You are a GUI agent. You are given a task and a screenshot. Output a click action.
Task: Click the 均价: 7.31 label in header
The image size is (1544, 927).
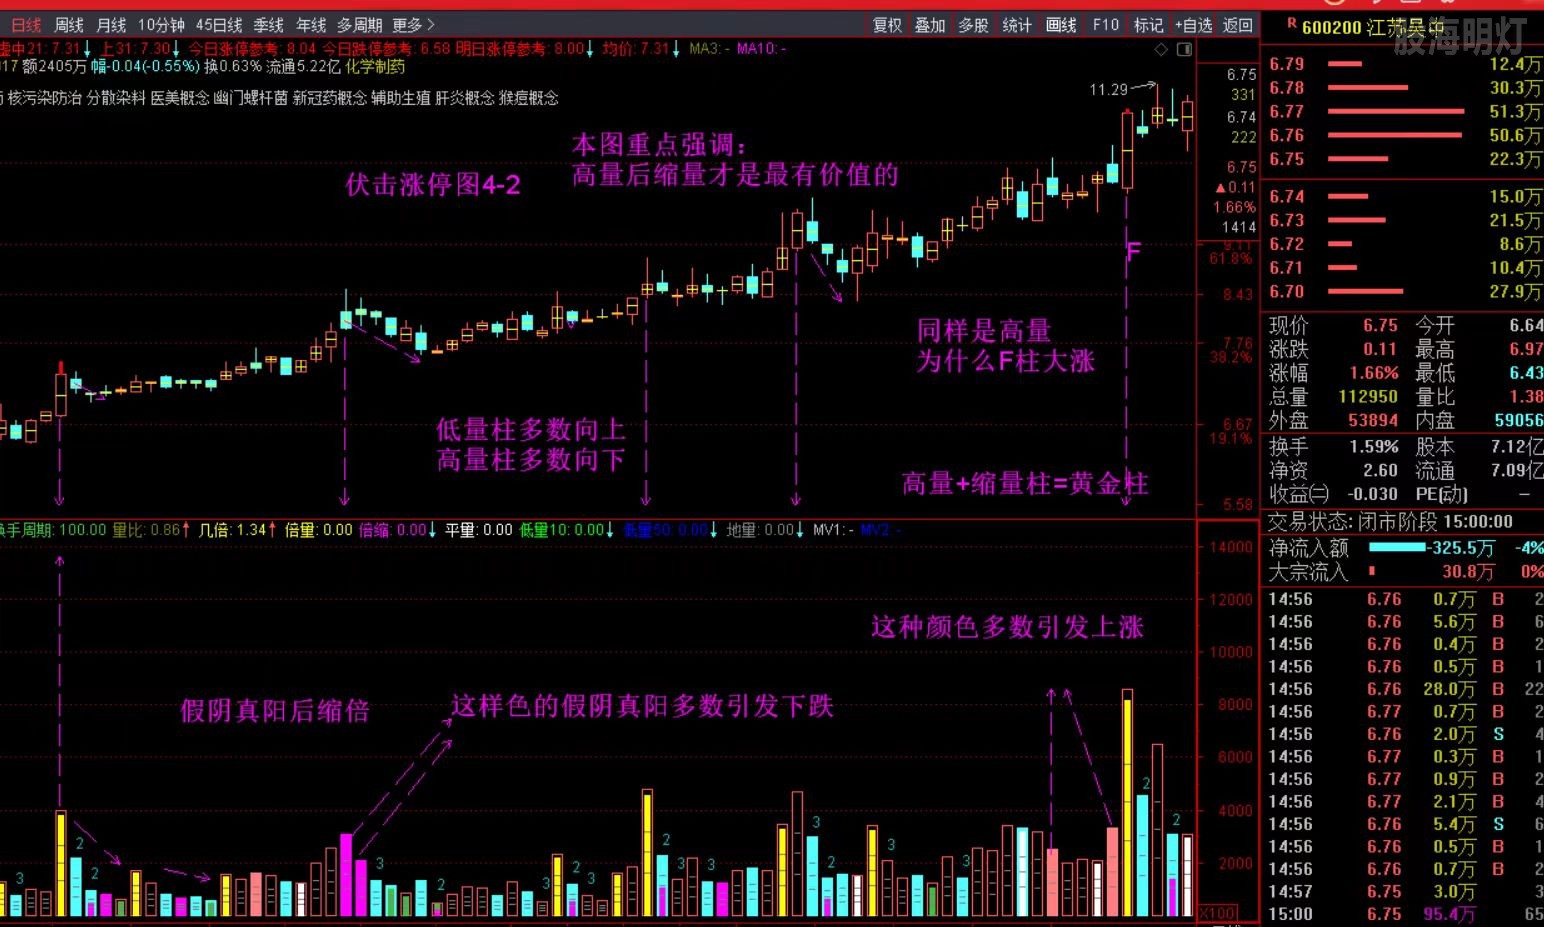(x=641, y=48)
